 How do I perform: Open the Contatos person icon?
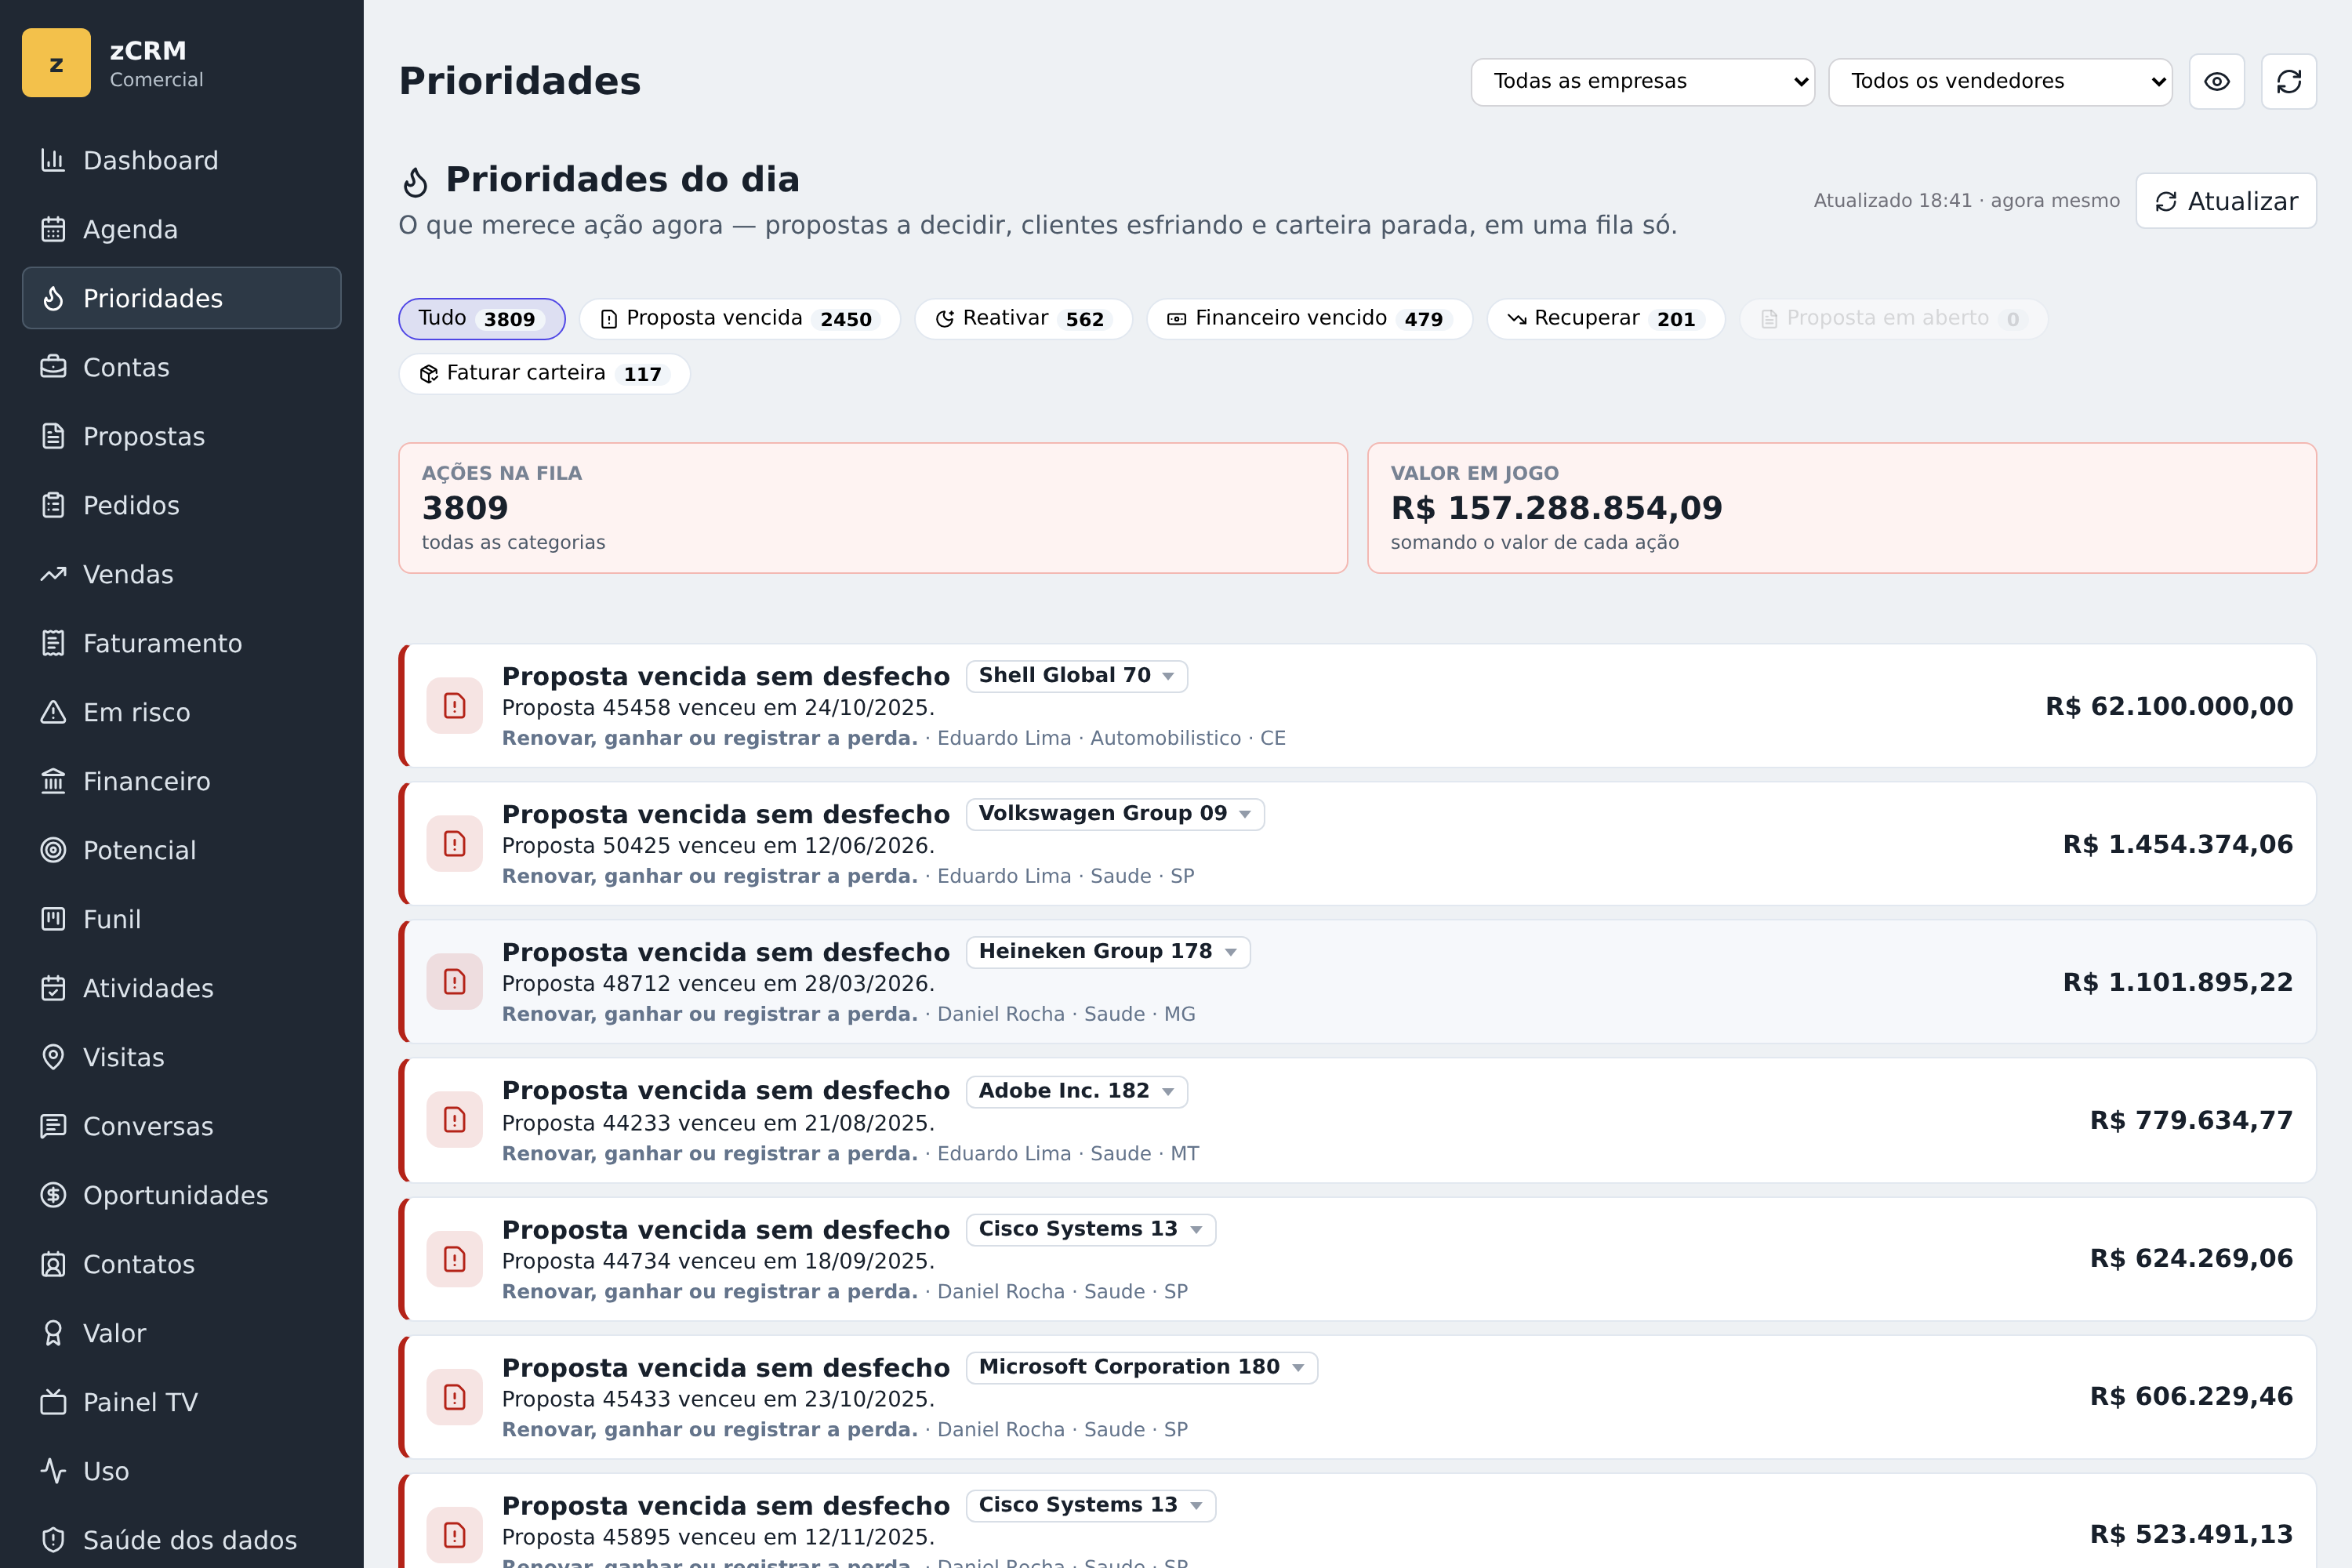click(x=53, y=1264)
